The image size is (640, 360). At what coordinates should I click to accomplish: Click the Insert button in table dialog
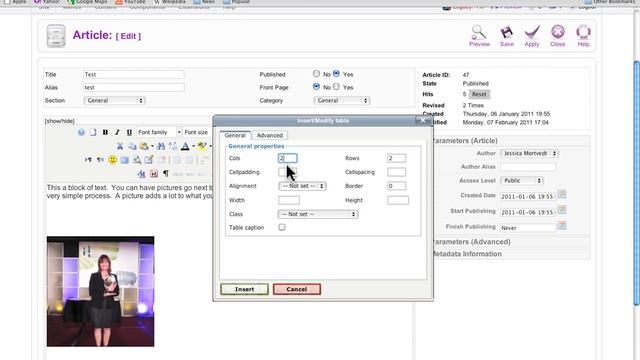click(x=244, y=289)
